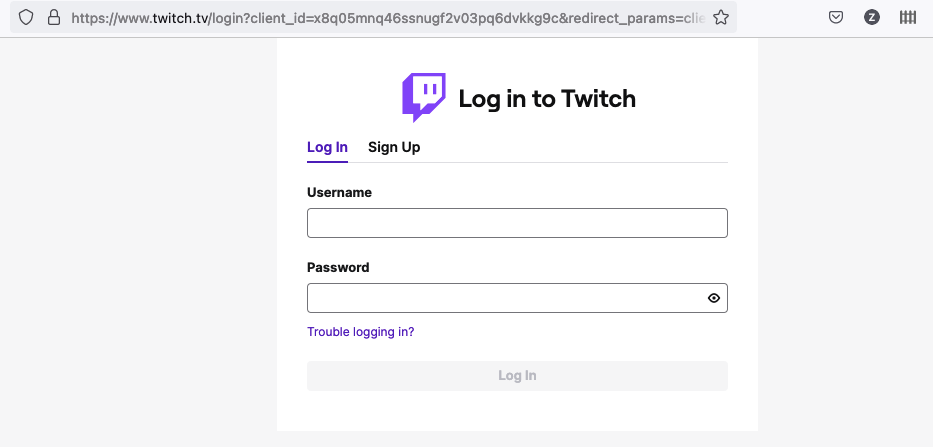Toggle password visibility eye icon
Viewport: 933px width, 447px height.
coord(713,298)
